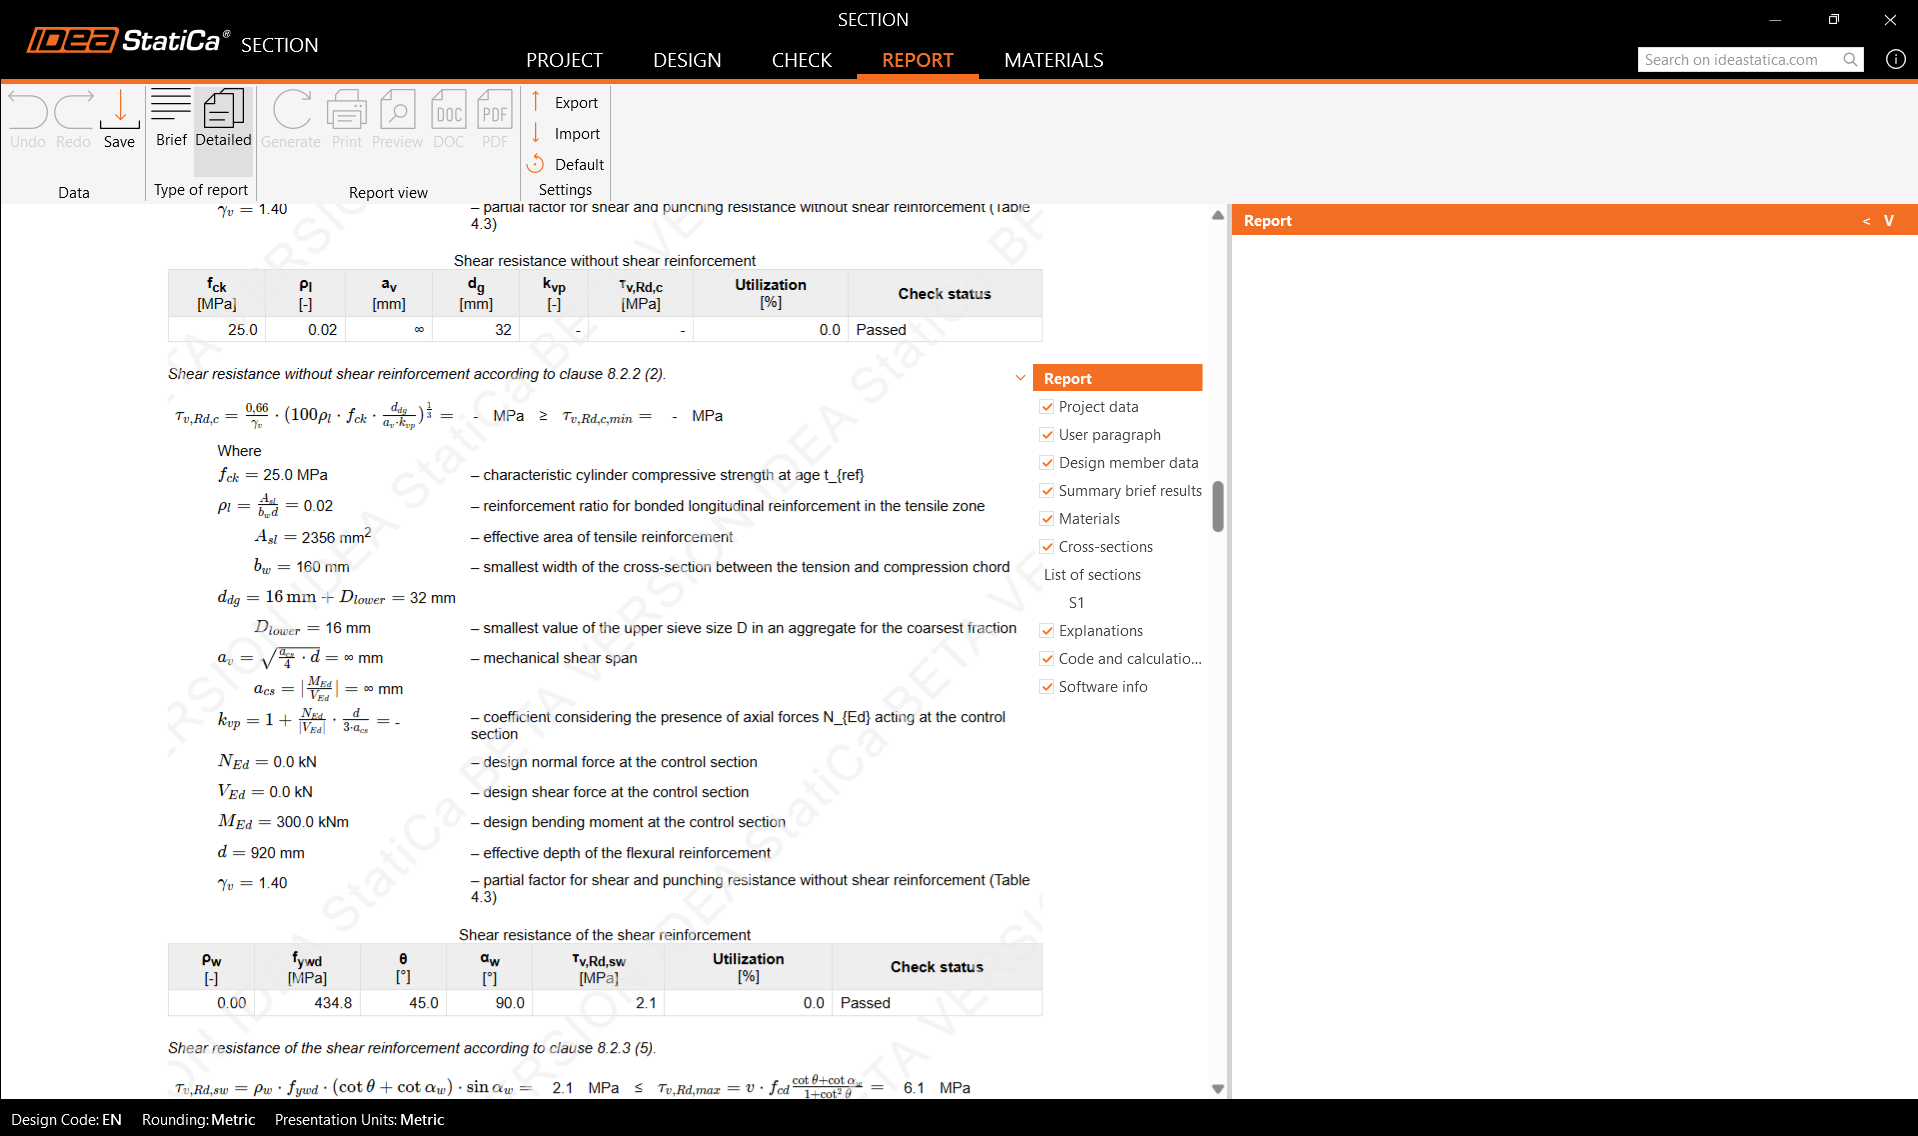Open the info icon at top right
The image size is (1918, 1136).
(x=1895, y=59)
